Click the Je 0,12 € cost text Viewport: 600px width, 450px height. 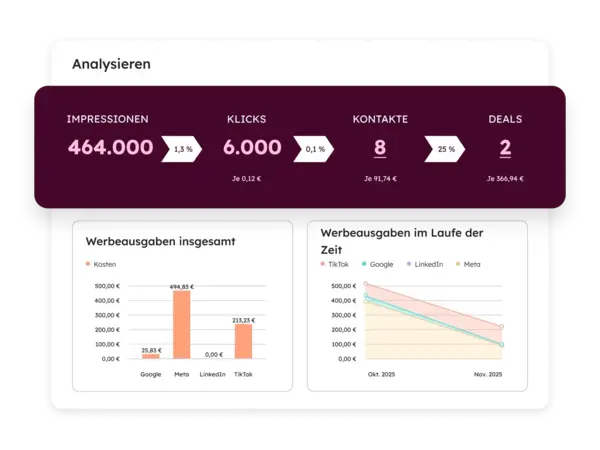(246, 179)
